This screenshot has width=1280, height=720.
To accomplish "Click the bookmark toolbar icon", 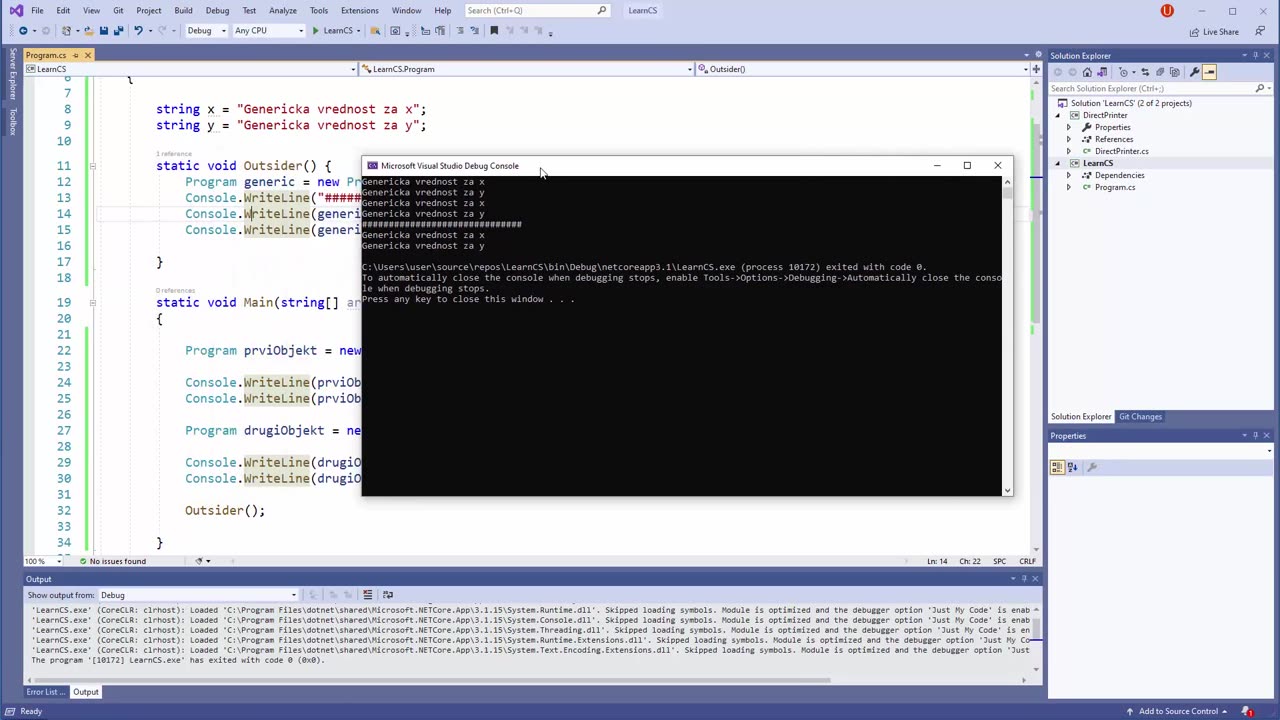I will pyautogui.click(x=494, y=30).
